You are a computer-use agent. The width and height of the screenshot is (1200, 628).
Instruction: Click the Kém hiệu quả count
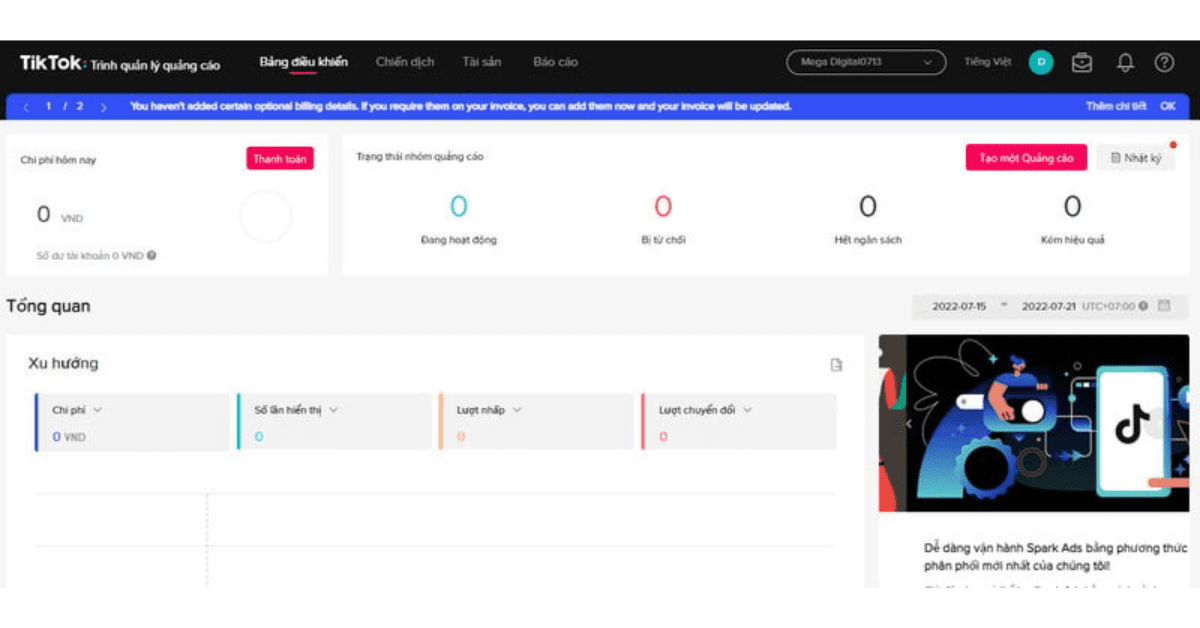(1072, 207)
